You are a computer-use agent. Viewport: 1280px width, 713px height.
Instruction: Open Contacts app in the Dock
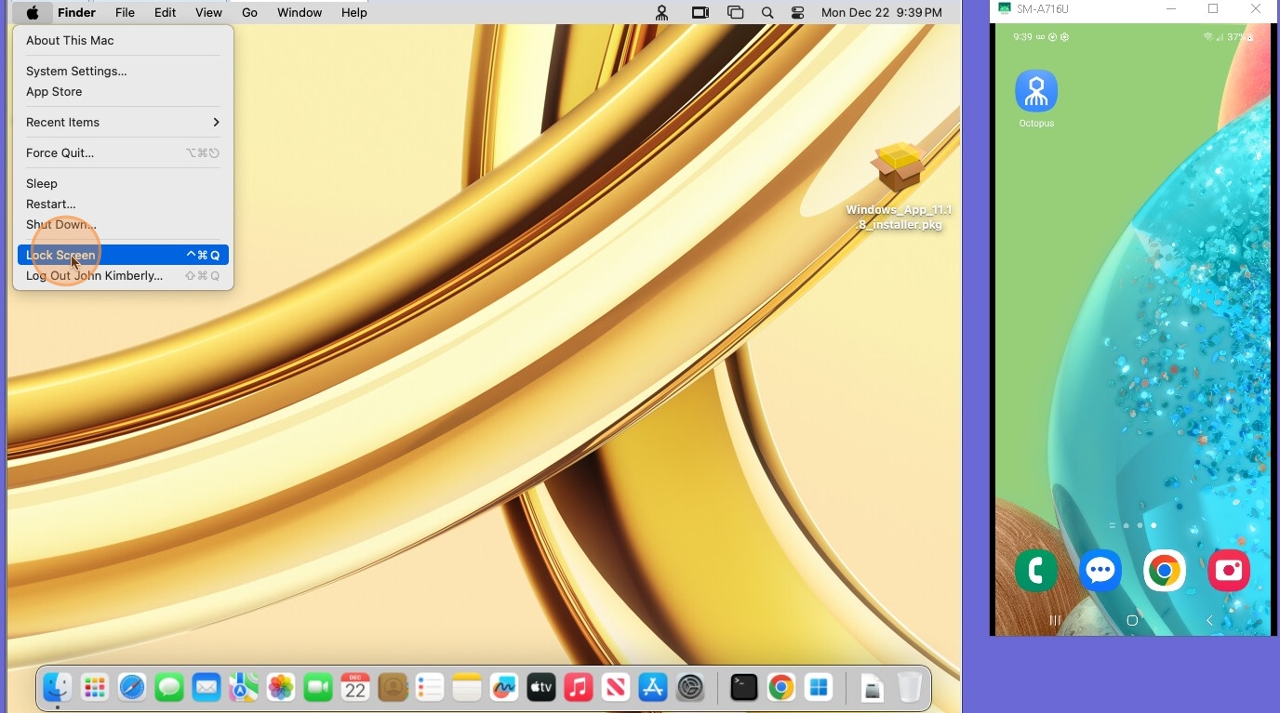click(x=392, y=687)
